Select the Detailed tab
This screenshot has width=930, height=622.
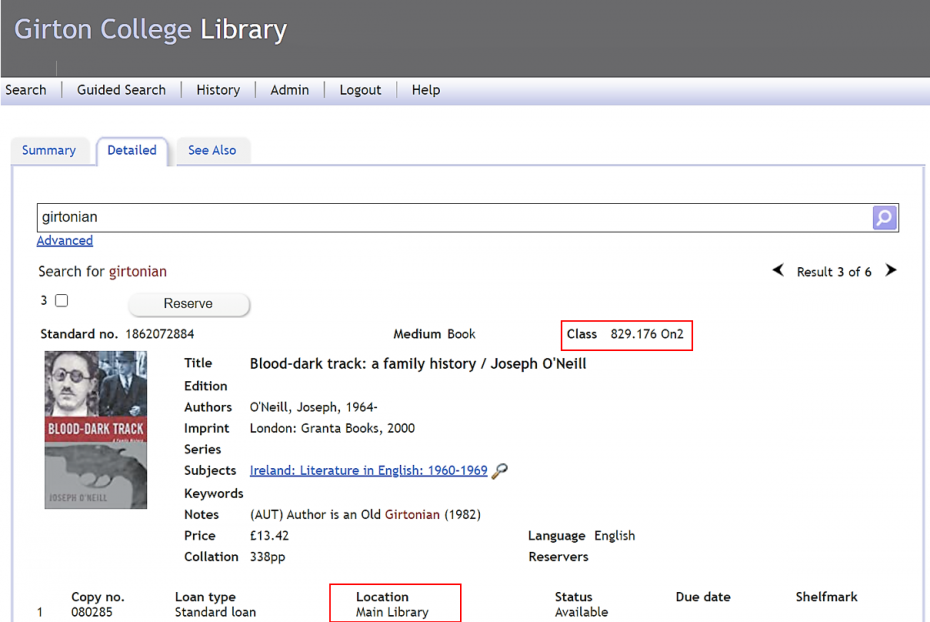click(132, 150)
